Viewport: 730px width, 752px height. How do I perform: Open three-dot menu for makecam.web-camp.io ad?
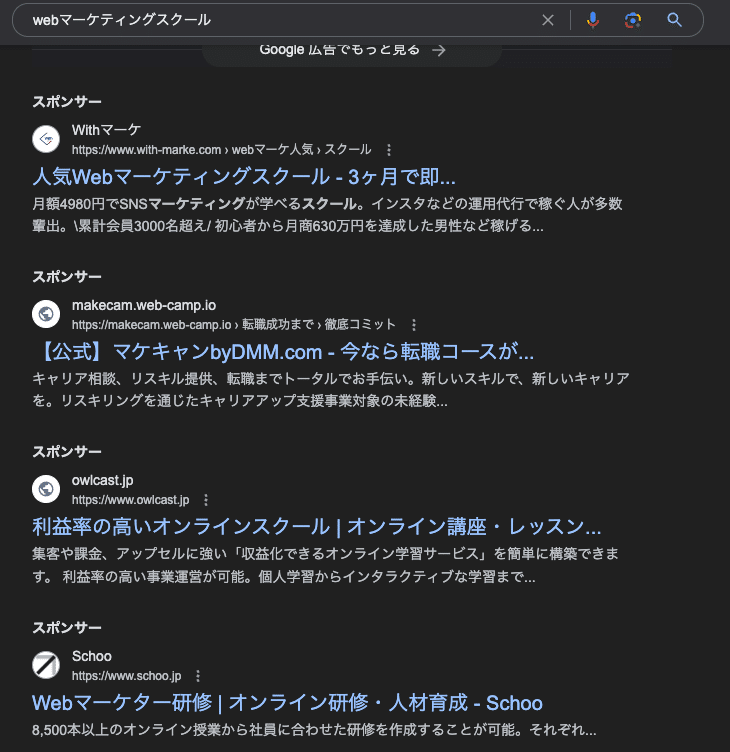coord(414,325)
